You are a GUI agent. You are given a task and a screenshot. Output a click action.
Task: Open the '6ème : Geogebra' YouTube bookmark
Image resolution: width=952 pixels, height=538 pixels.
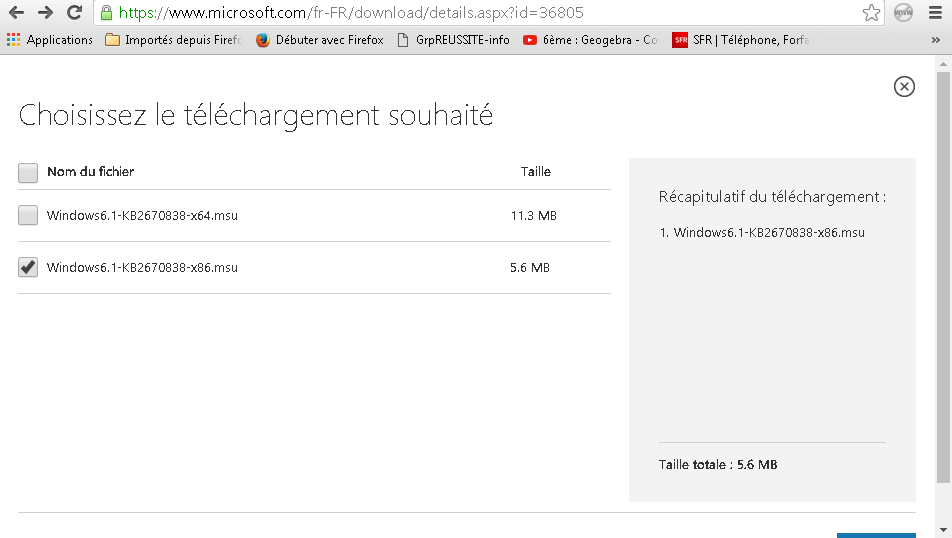click(x=590, y=40)
